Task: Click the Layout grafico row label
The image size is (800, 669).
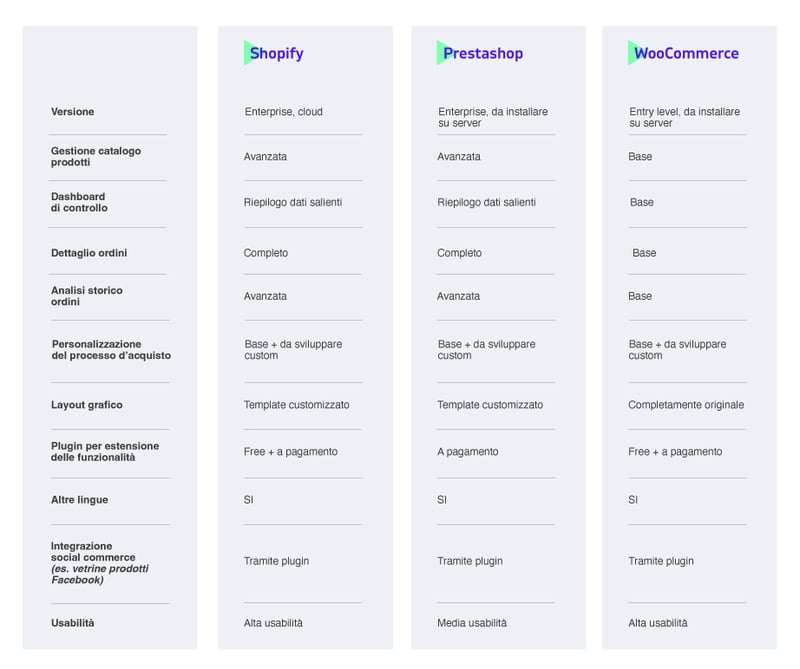Action: 87,405
